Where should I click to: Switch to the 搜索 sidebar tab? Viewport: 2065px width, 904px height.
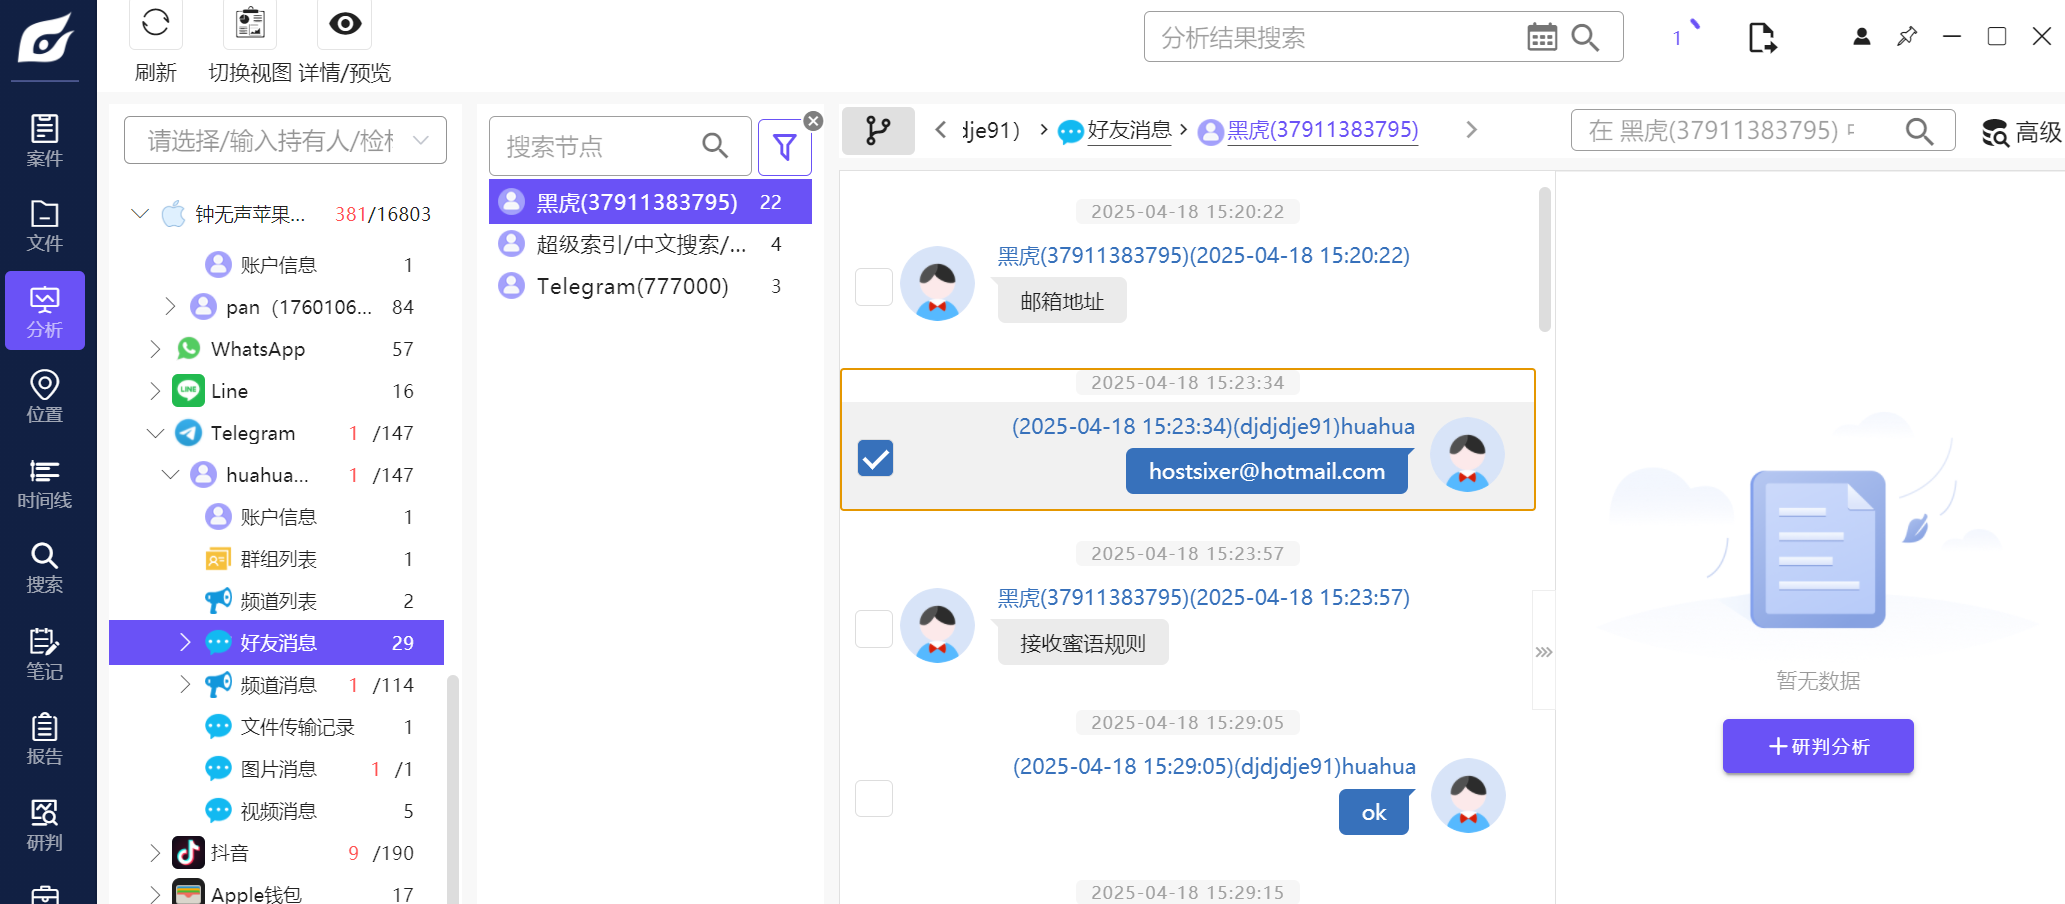(44, 568)
